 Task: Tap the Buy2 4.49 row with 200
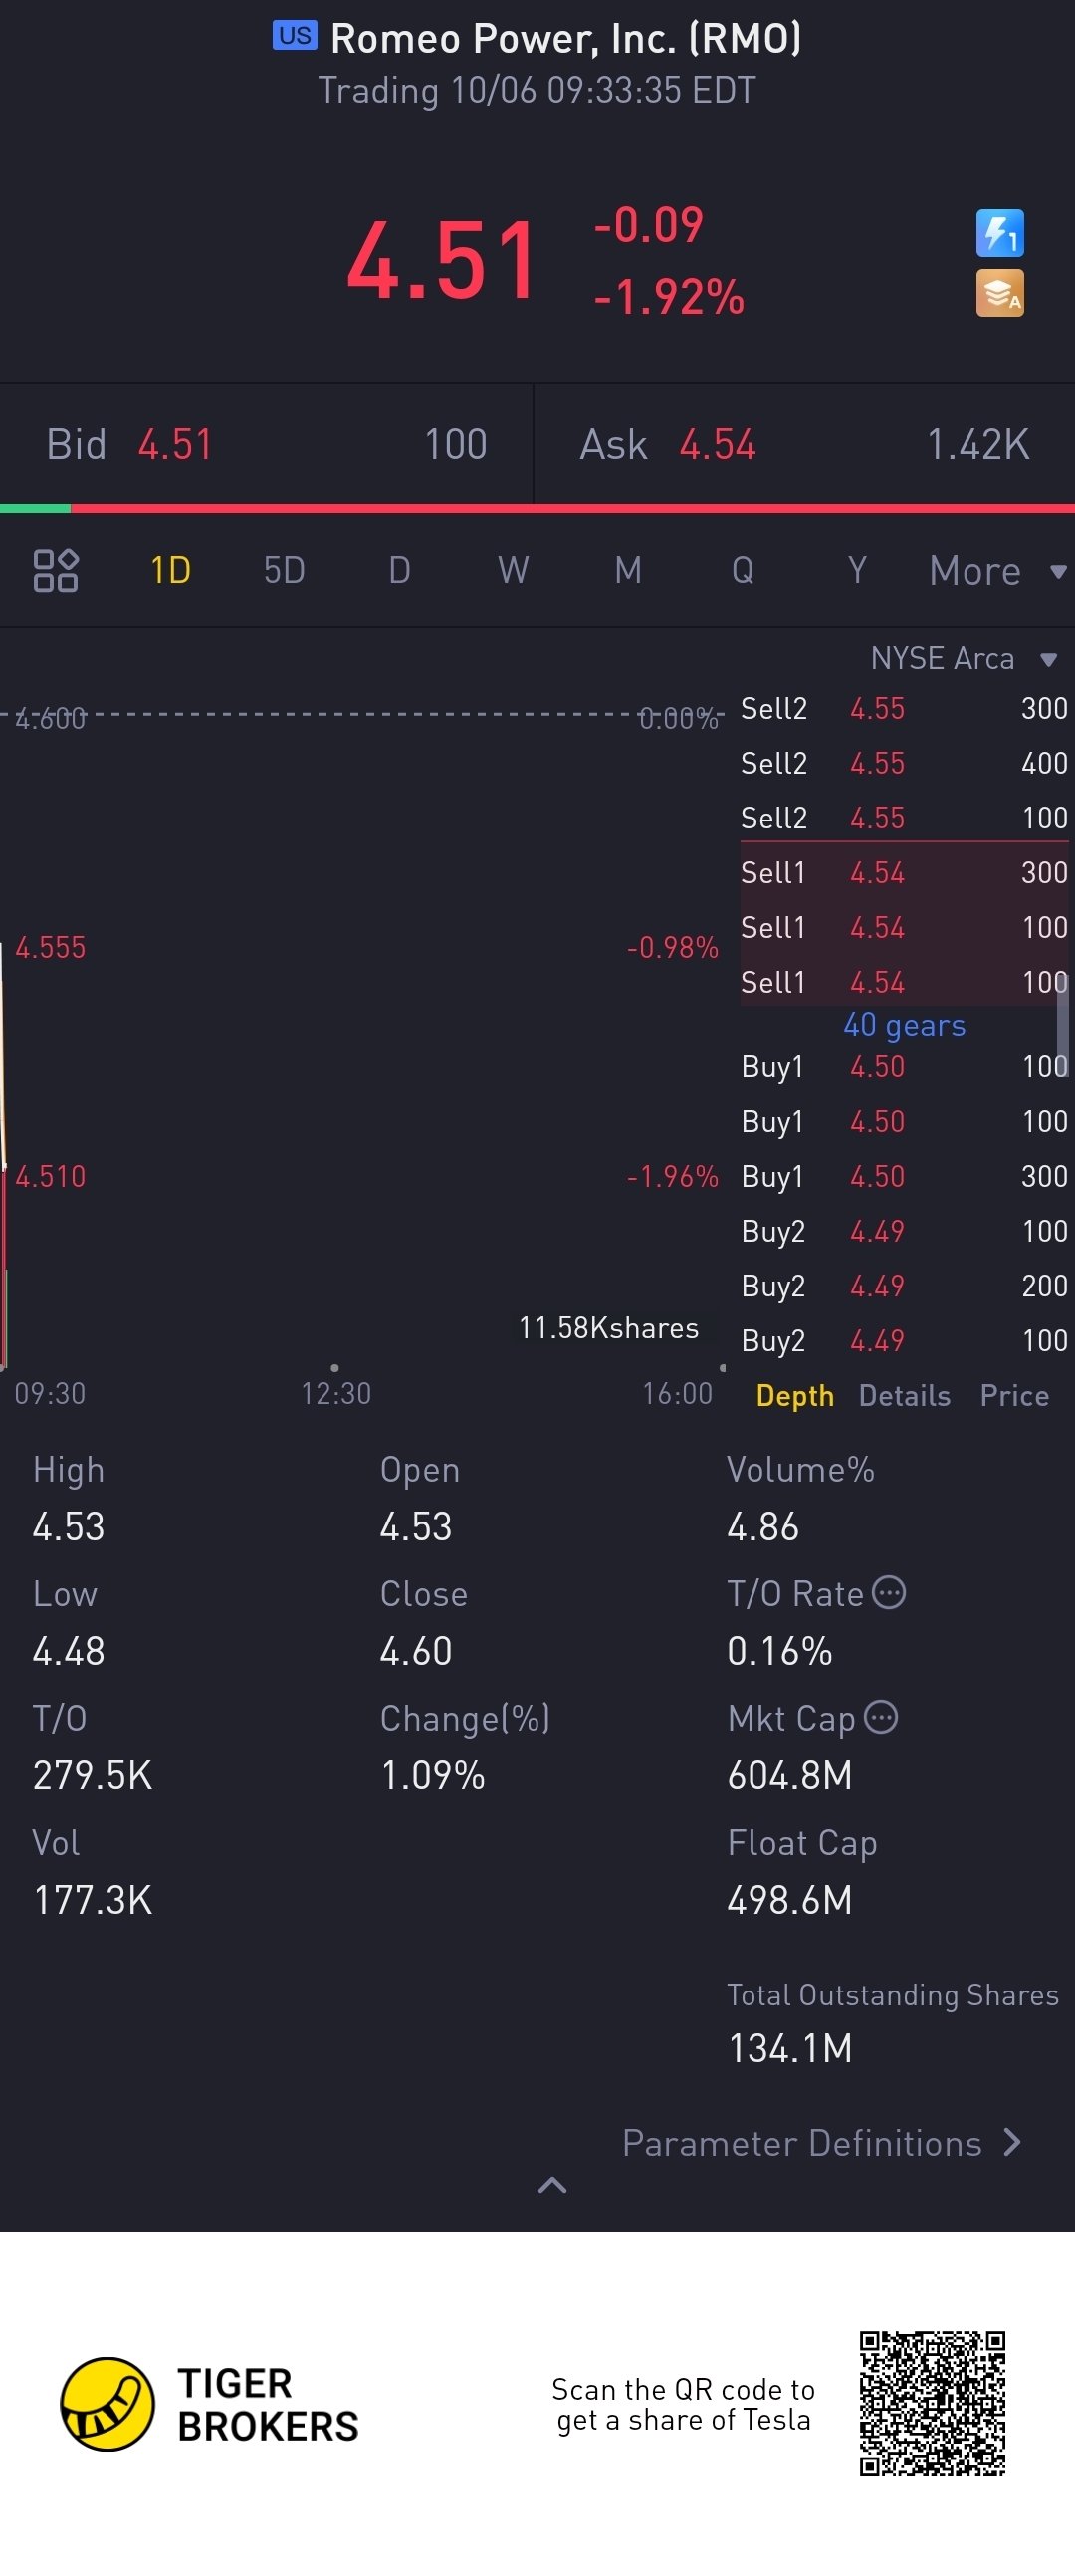(904, 1285)
